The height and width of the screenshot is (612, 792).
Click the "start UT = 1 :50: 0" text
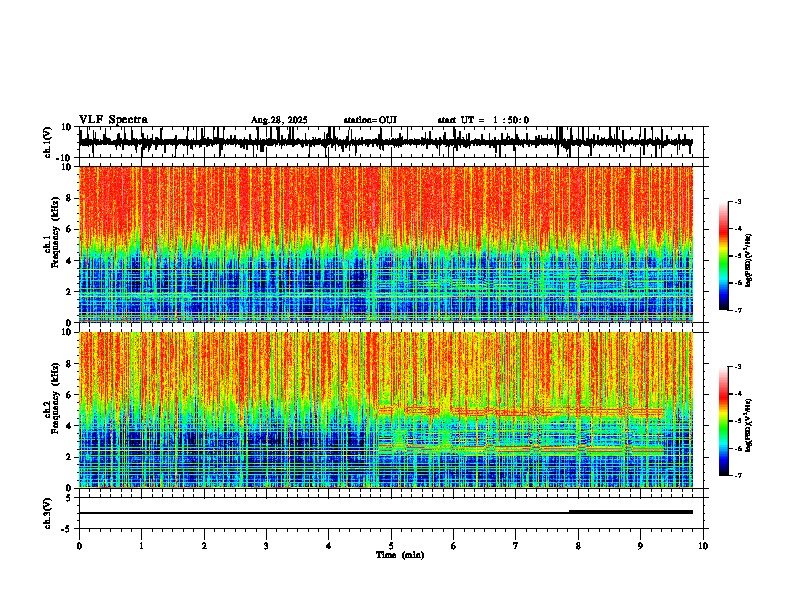click(x=483, y=120)
